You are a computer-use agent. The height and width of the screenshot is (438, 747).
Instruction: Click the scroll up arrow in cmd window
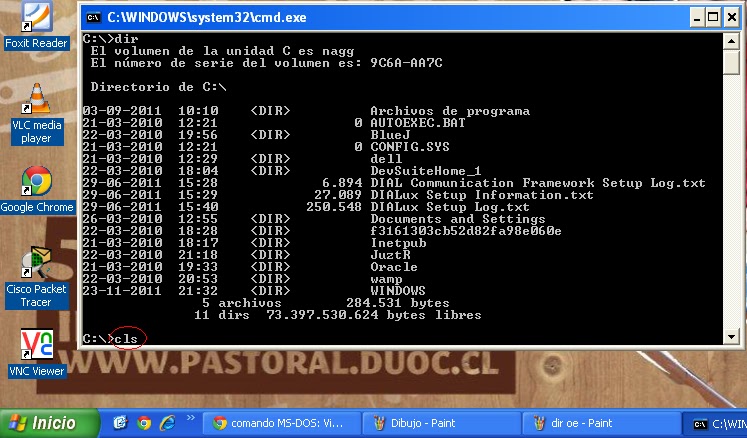click(731, 41)
